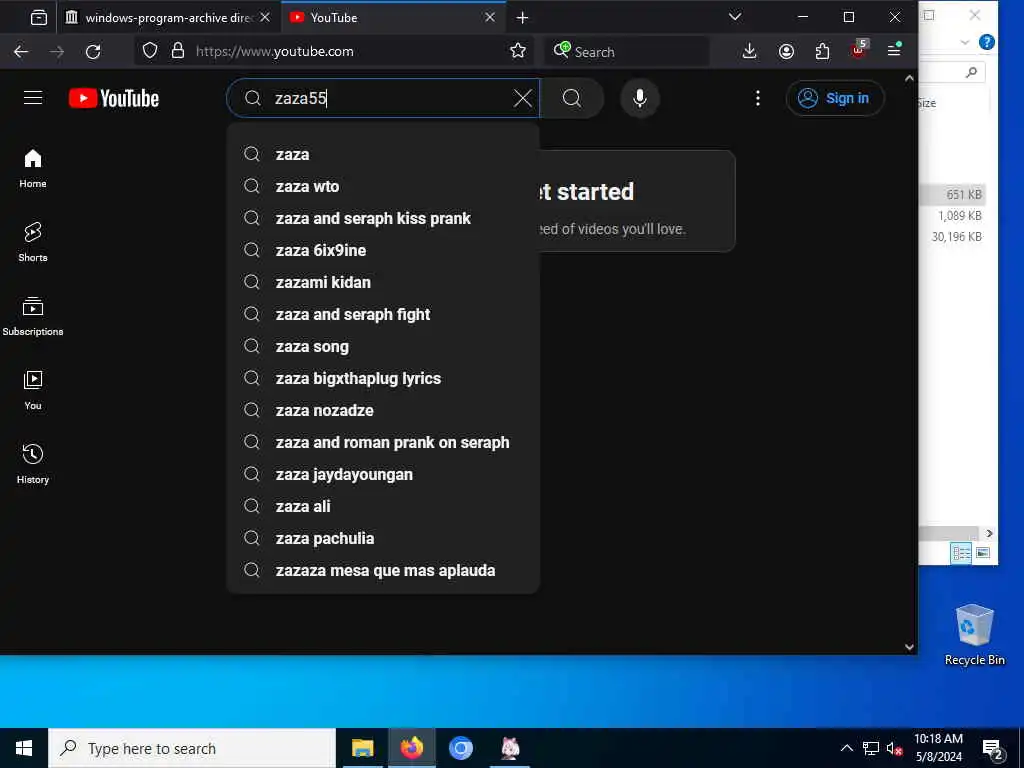1024x768 pixels.
Task: Open the Firefox downloads panel
Action: coord(750,51)
